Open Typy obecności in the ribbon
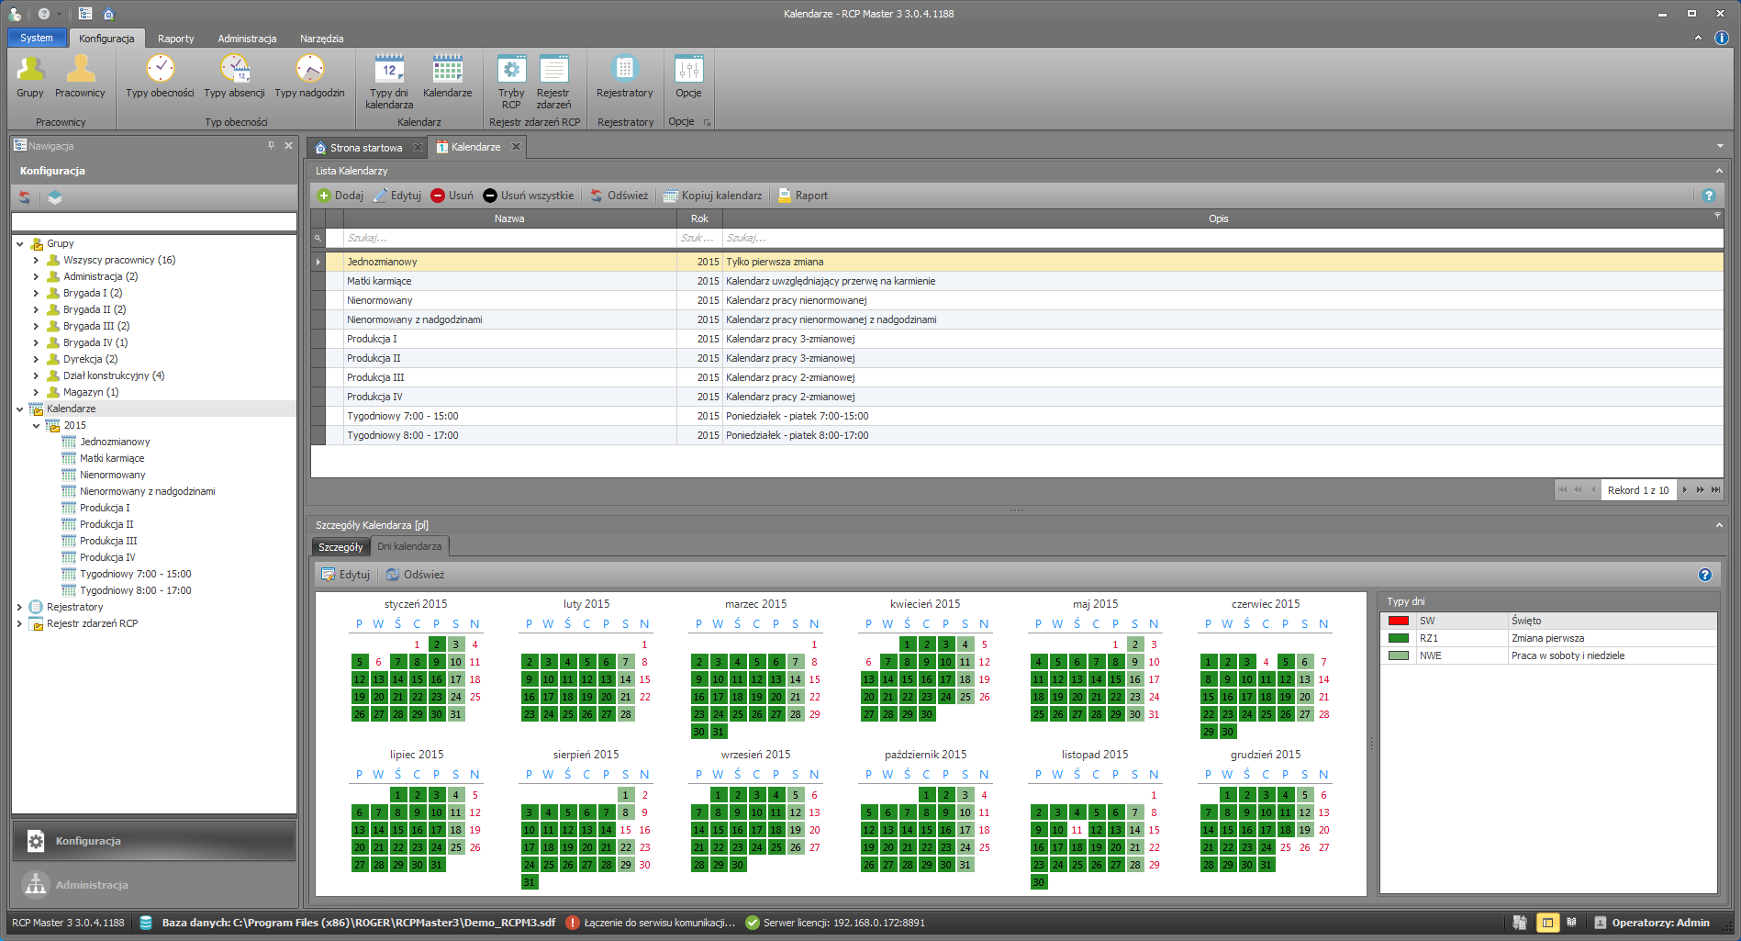Viewport: 1741px width, 941px height. 160,76
